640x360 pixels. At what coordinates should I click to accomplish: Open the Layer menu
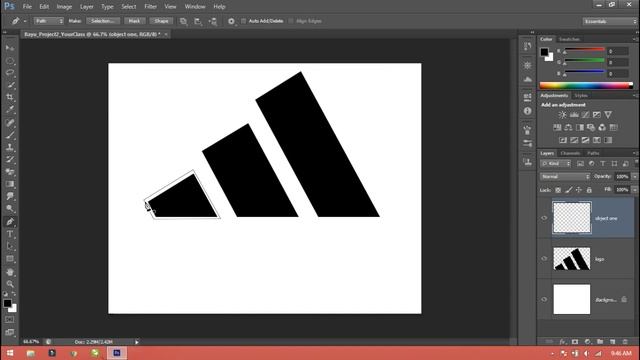[87, 7]
